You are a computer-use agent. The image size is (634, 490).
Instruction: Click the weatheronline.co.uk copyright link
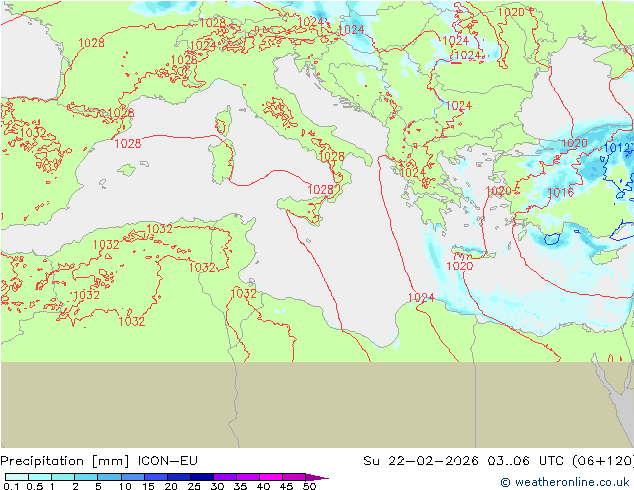[564, 482]
